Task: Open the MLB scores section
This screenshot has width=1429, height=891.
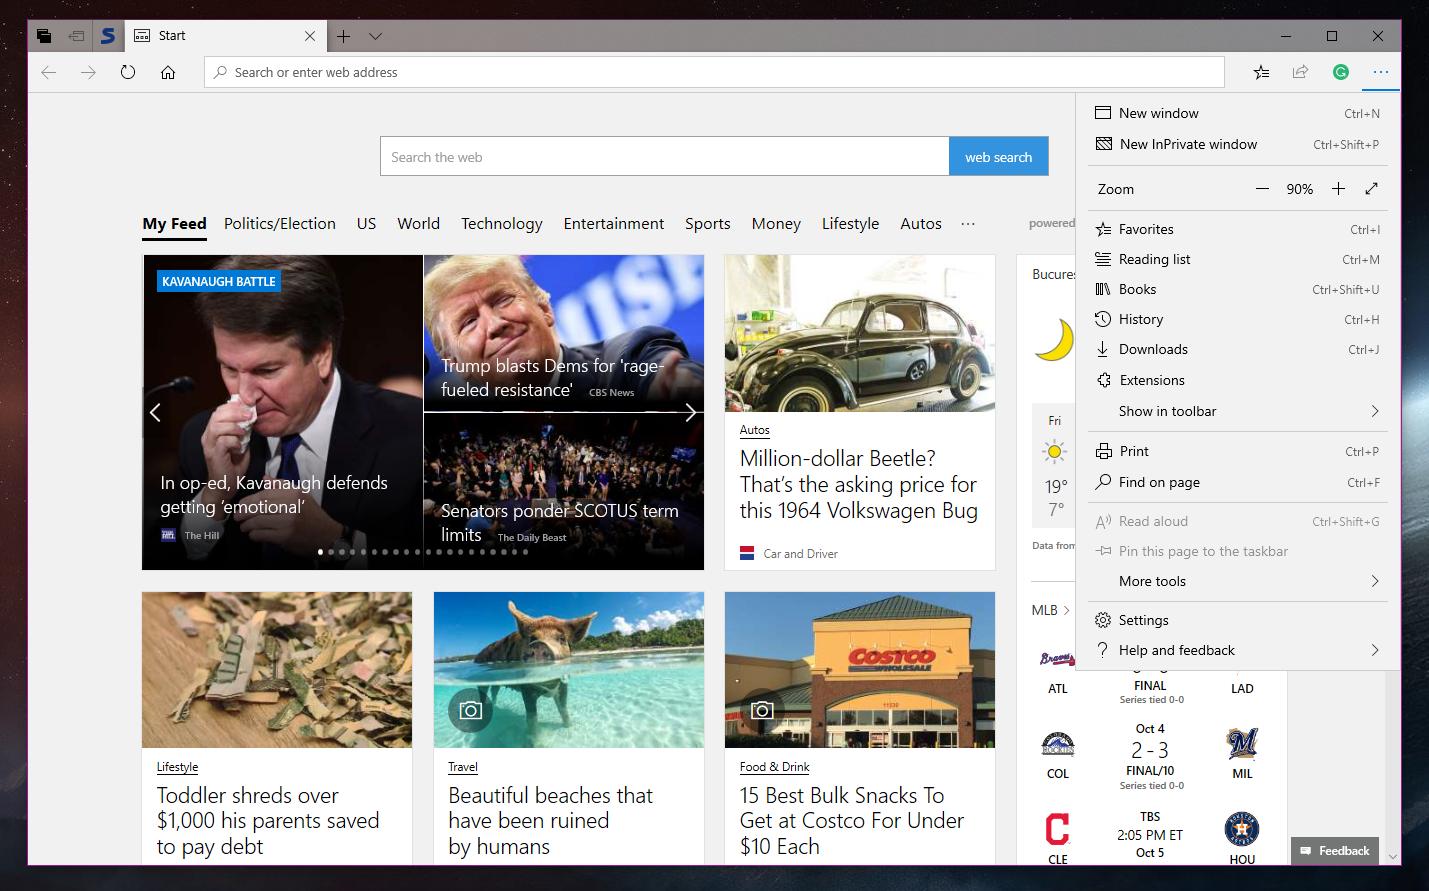Action: [1049, 610]
